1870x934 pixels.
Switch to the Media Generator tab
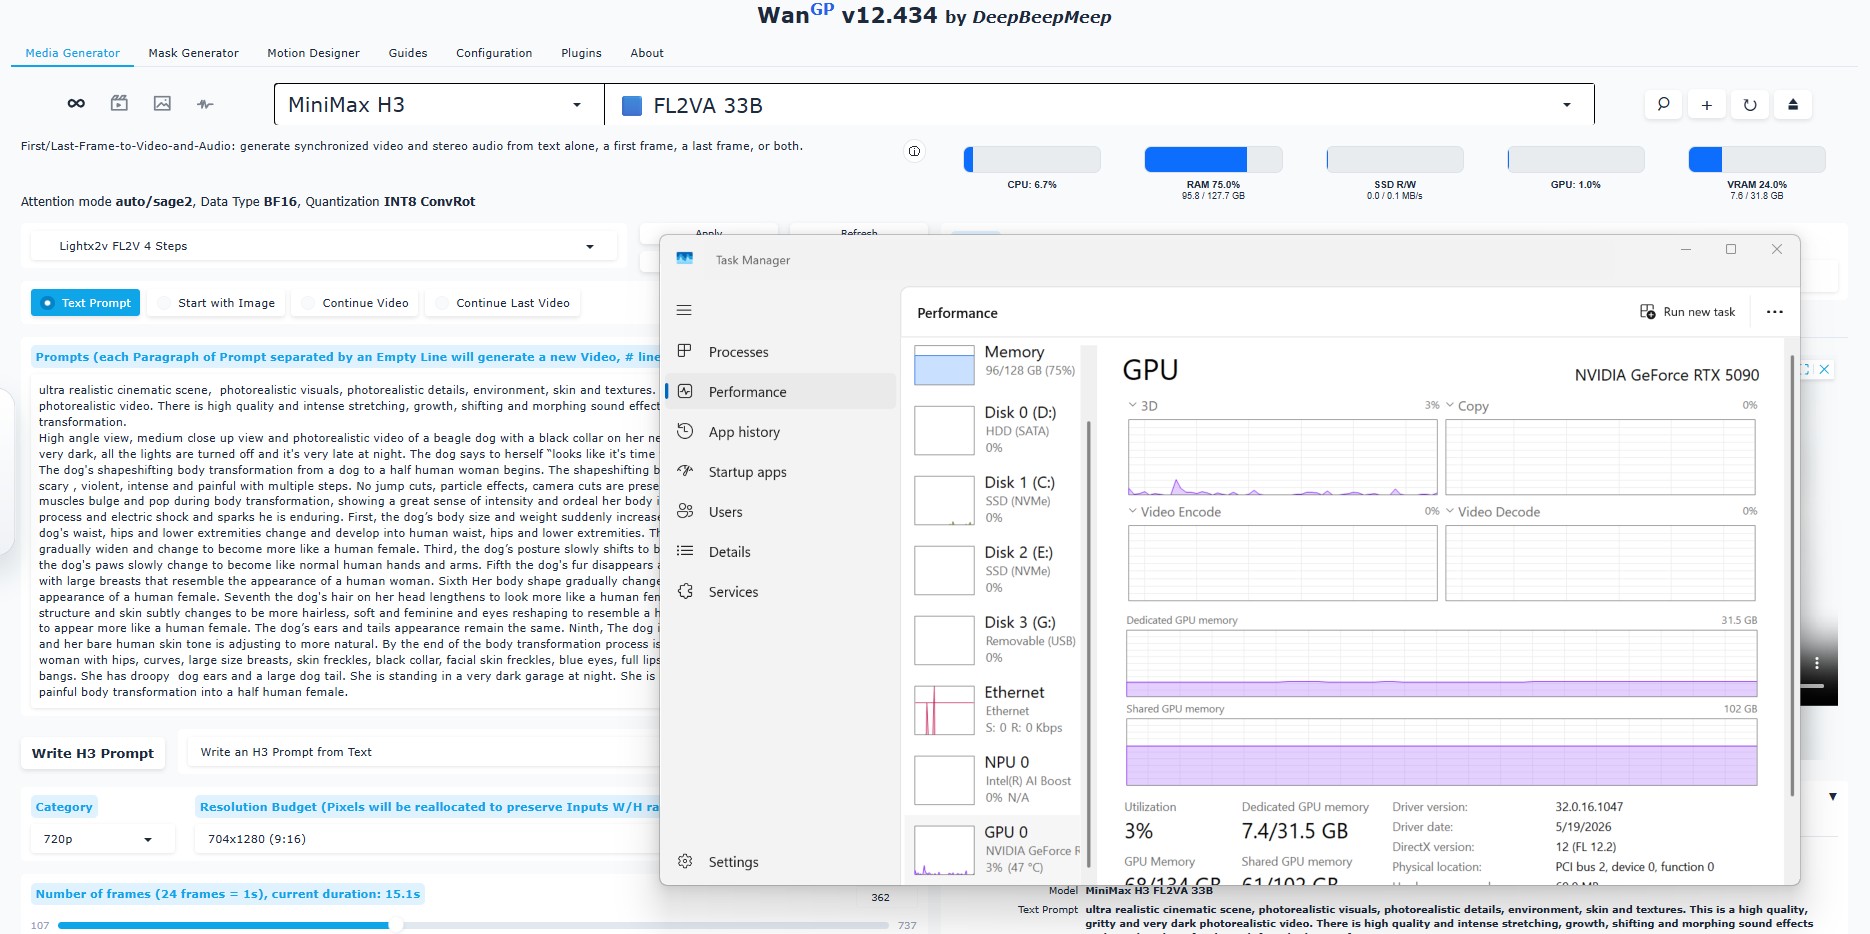click(x=72, y=53)
